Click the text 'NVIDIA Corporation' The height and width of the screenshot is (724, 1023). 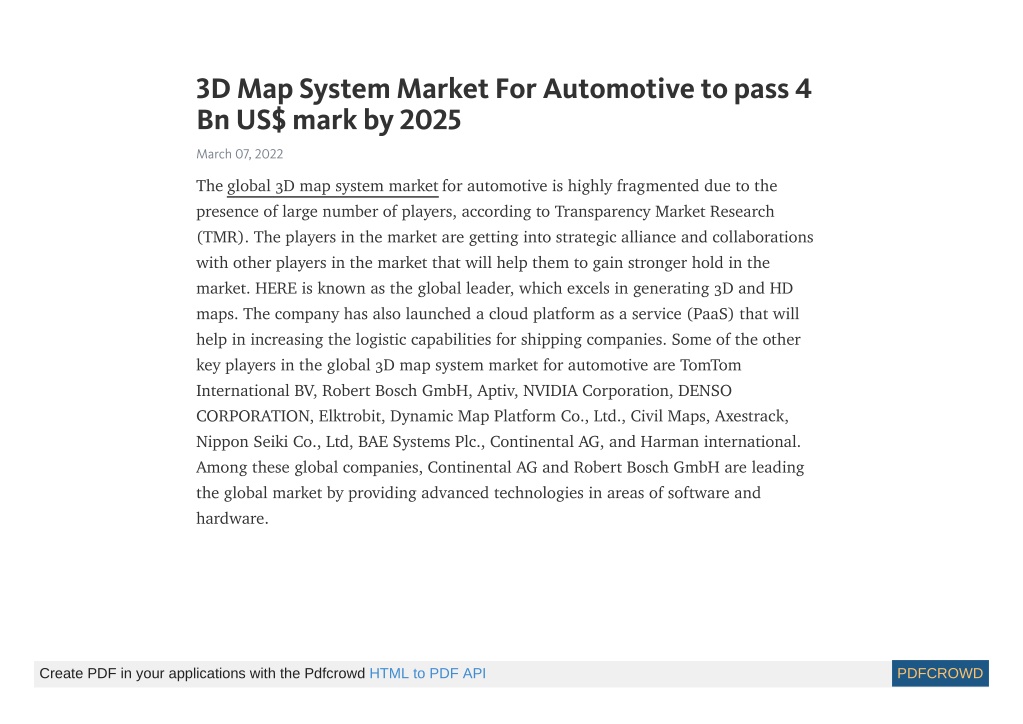pyautogui.click(x=596, y=391)
